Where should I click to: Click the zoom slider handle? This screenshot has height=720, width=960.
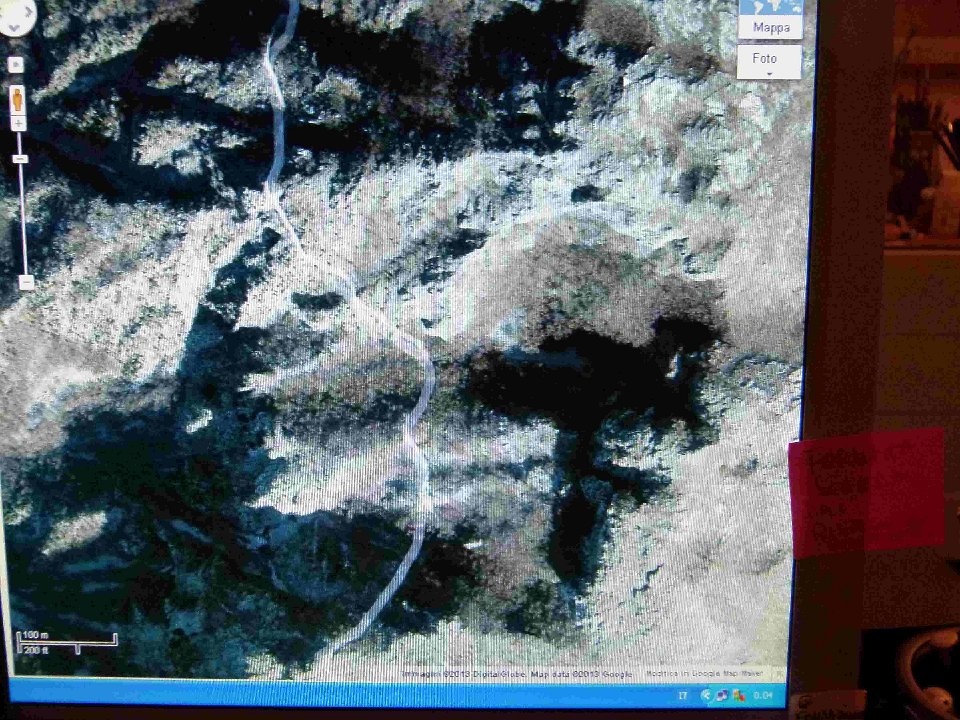(x=20, y=159)
